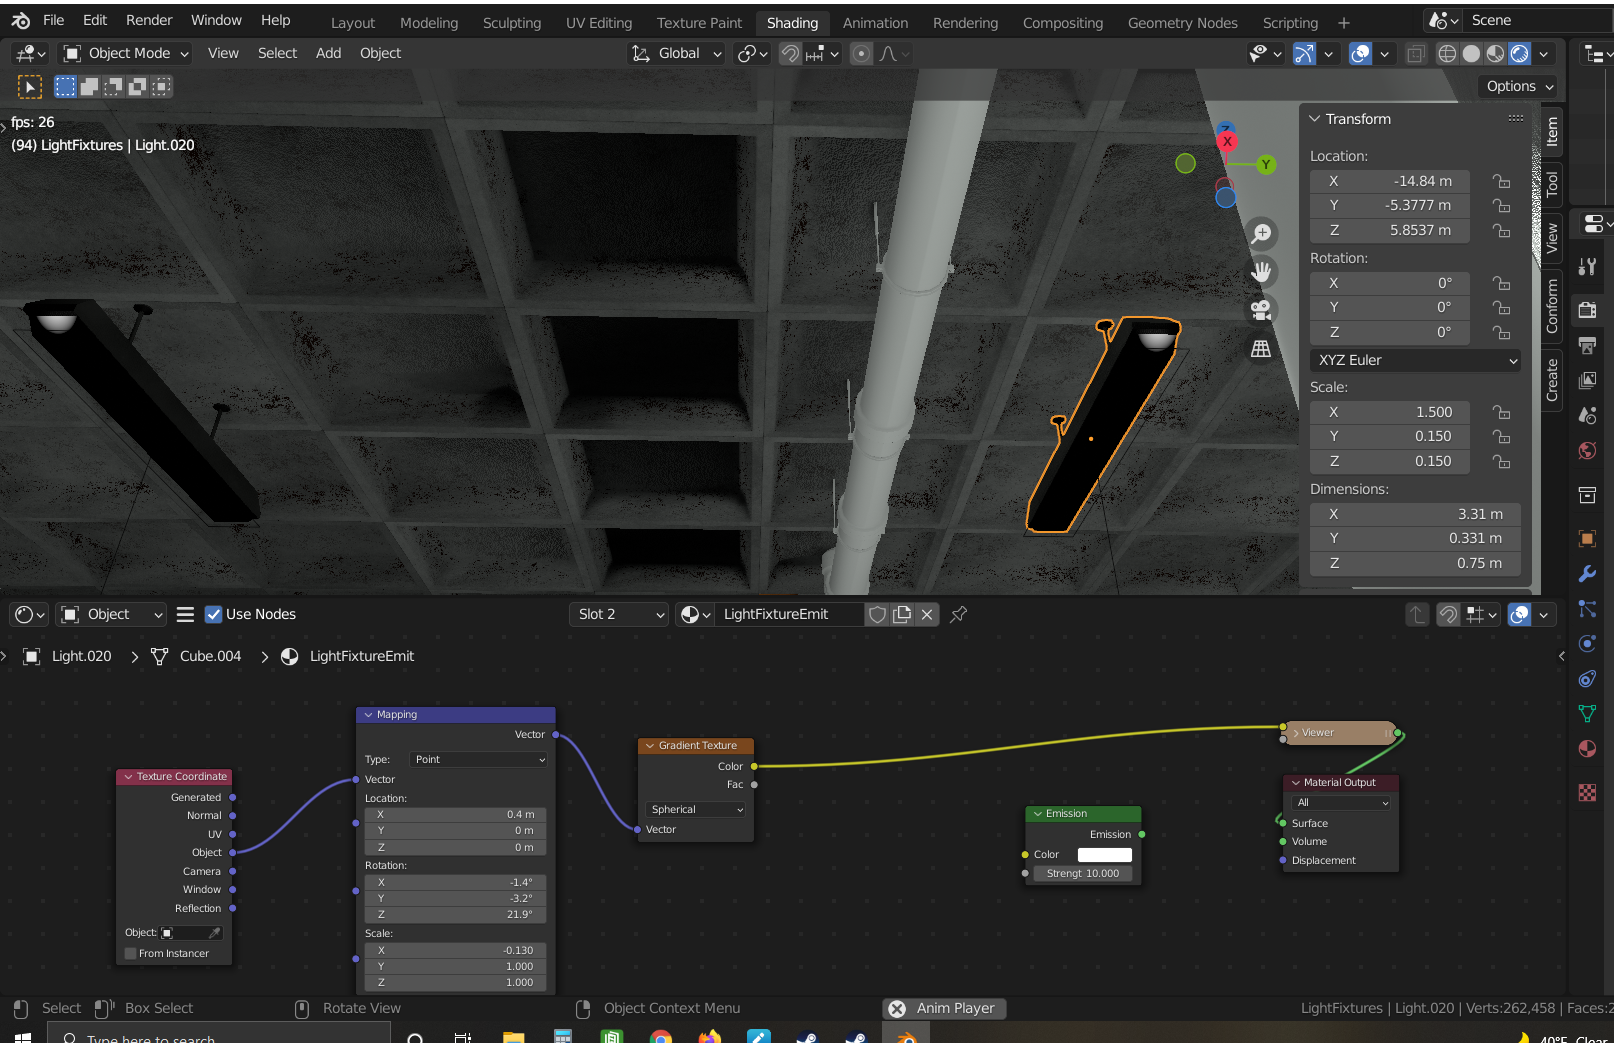The image size is (1614, 1043).
Task: Open the Render properties tab
Action: pos(1587,310)
